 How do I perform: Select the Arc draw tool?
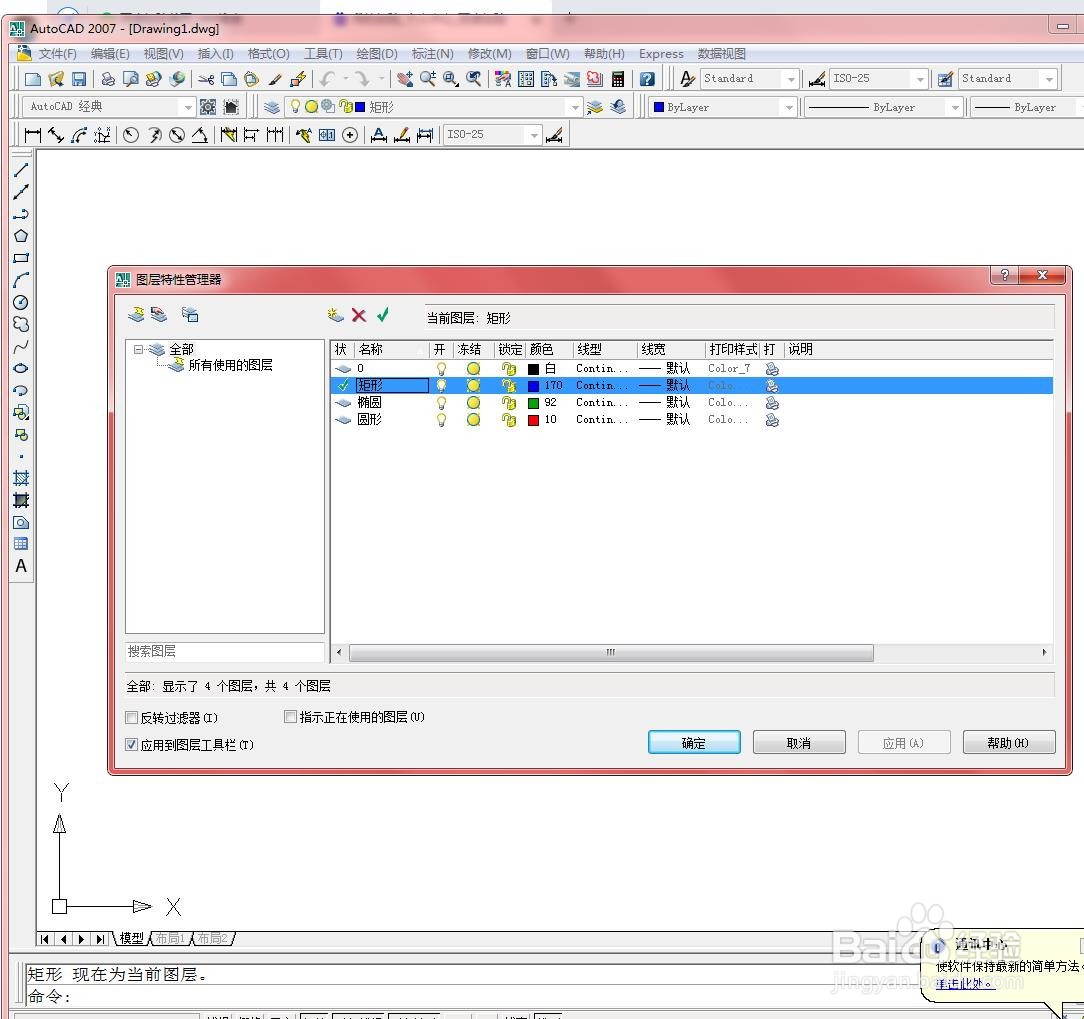(x=21, y=280)
